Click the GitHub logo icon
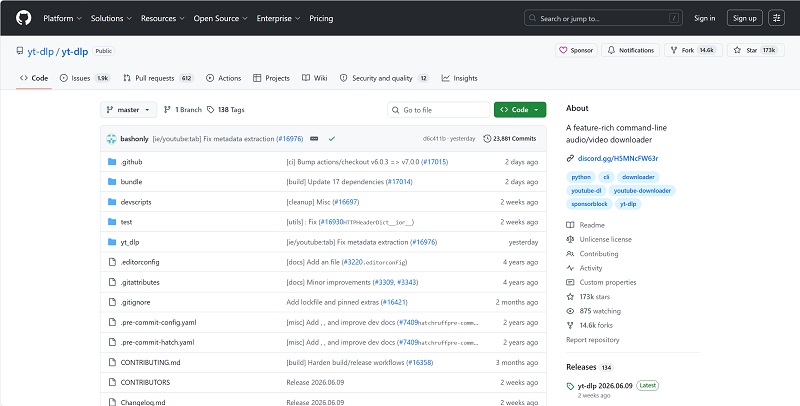This screenshot has height=406, width=800. click(23, 18)
